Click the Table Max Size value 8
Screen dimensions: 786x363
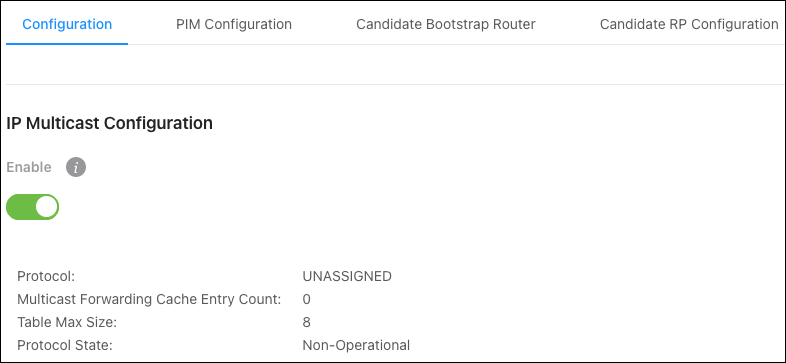pos(306,322)
